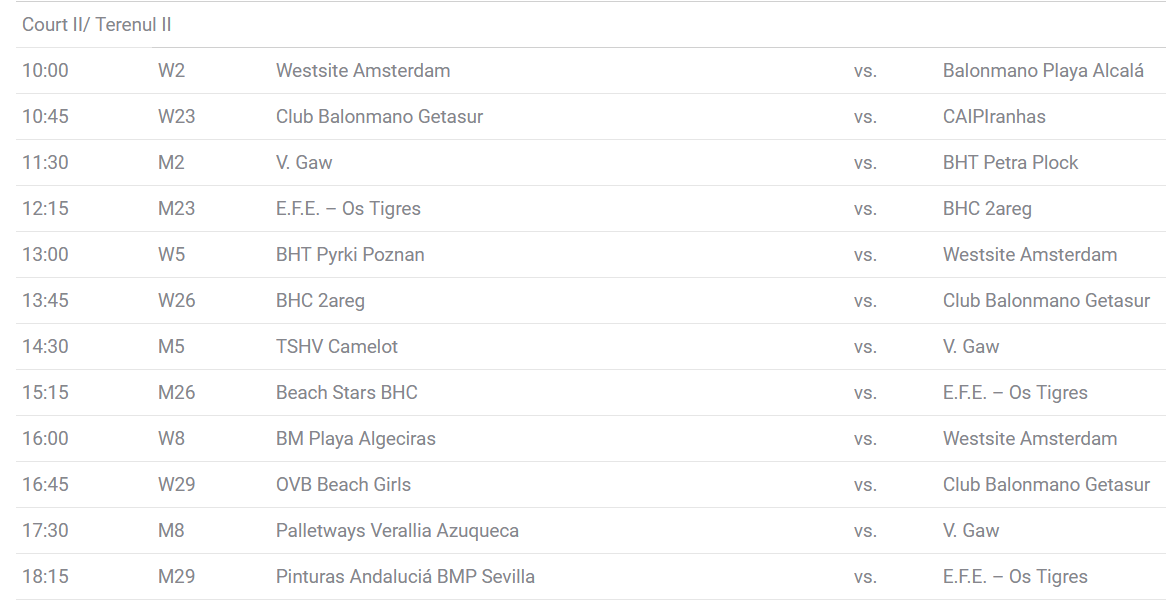Select team Beach Stars BHC
1166x605 pixels.
(x=347, y=393)
